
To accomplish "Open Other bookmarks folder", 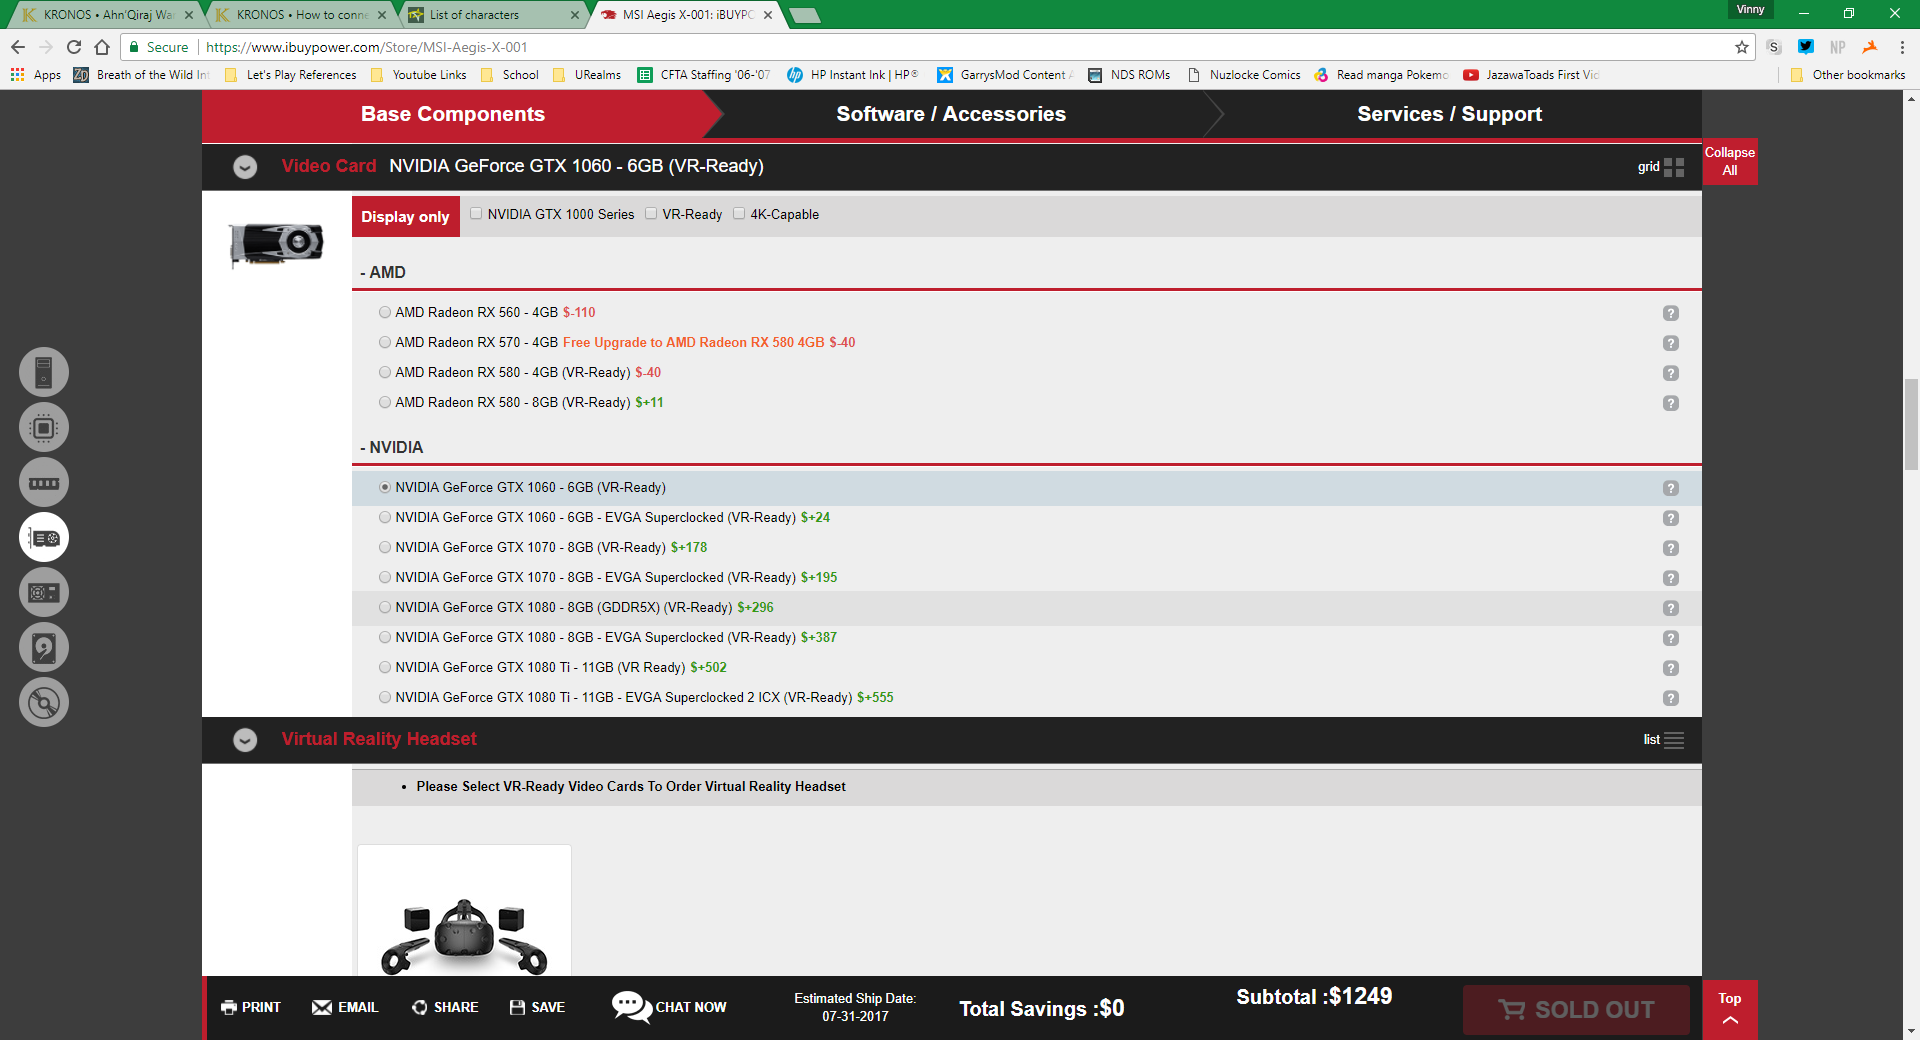I will [x=1848, y=75].
